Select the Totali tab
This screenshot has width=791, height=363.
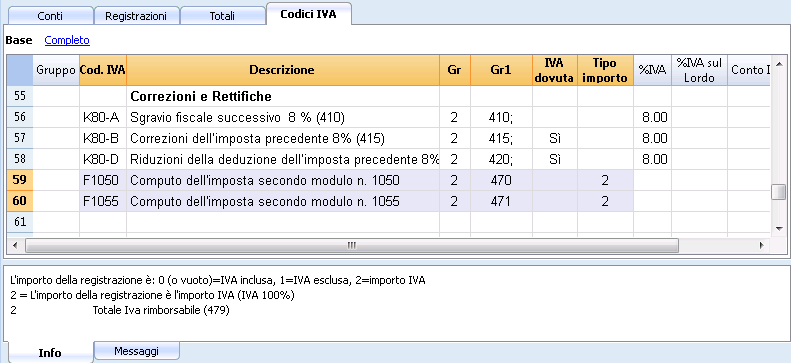click(x=222, y=16)
